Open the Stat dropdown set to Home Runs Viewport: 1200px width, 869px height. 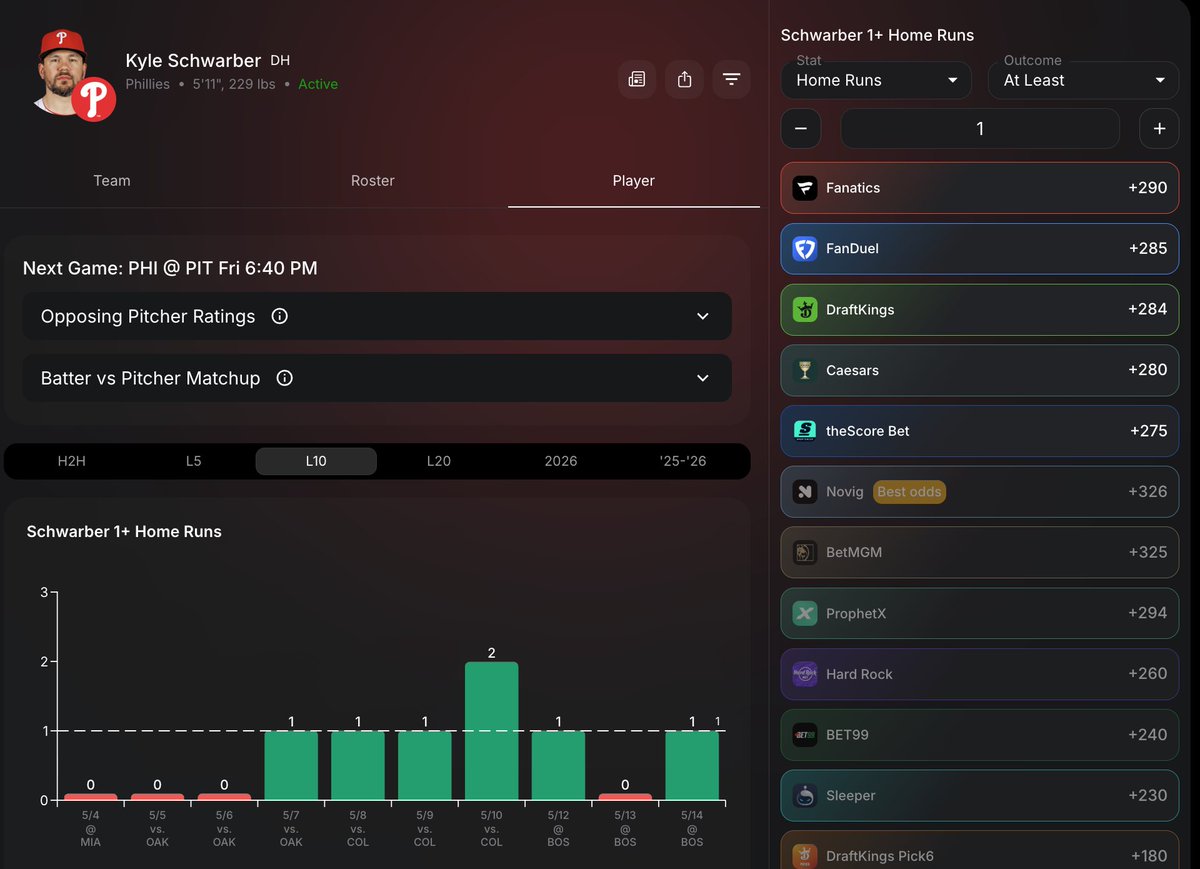tap(876, 80)
